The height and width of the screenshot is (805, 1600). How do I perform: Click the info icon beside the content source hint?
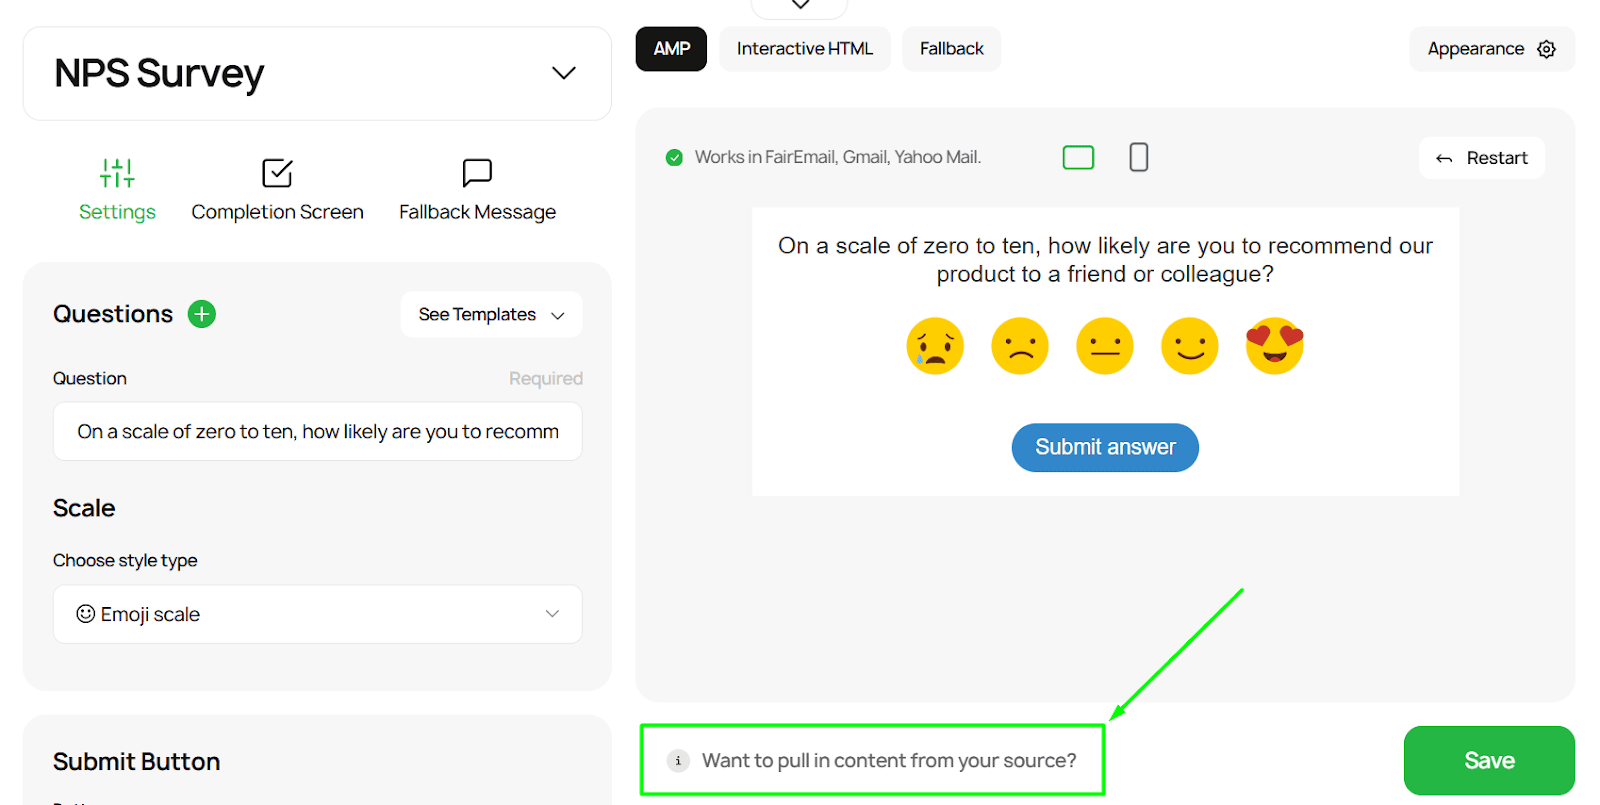tap(679, 760)
